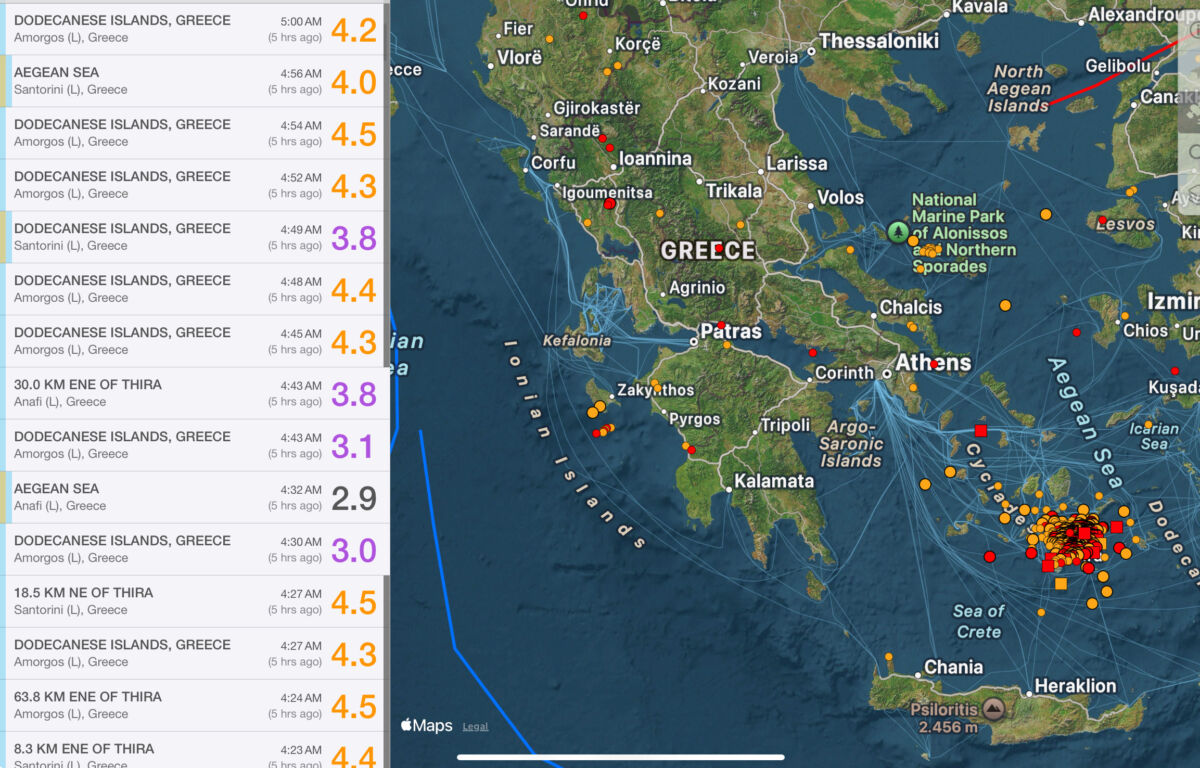The width and height of the screenshot is (1200, 768).
Task: Tap the red quake dot at Patras
Action: (721, 325)
